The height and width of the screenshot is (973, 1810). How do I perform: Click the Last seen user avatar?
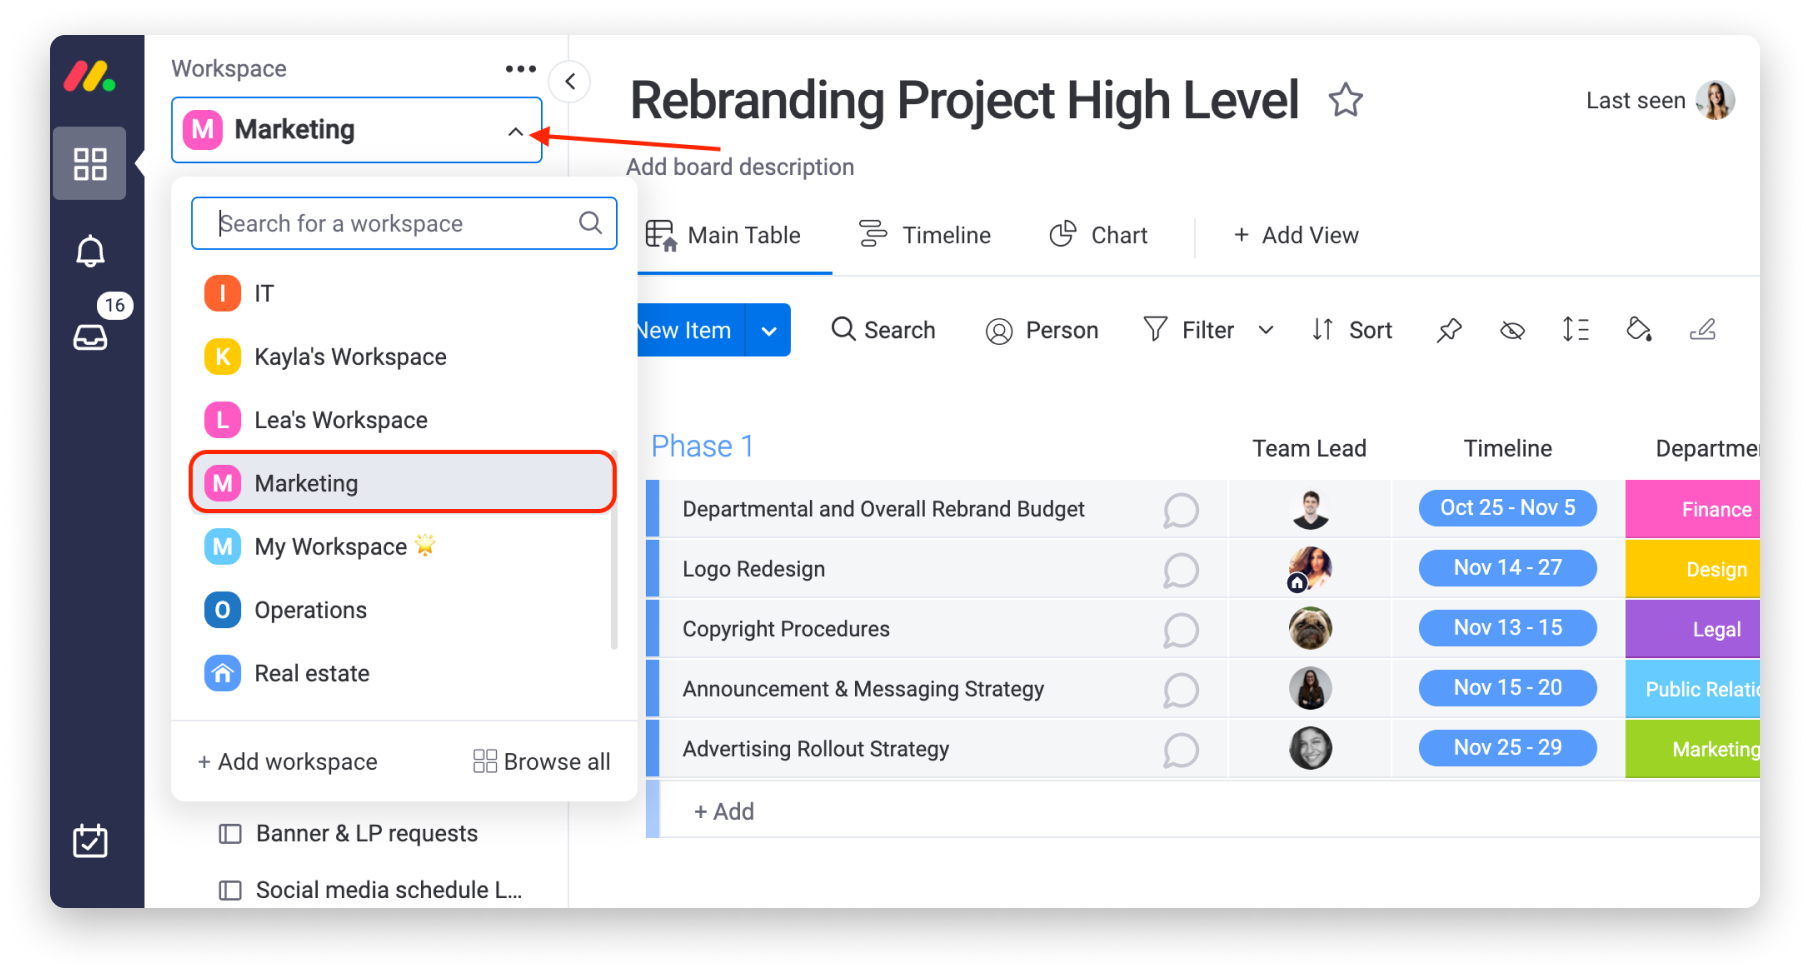(x=1715, y=100)
